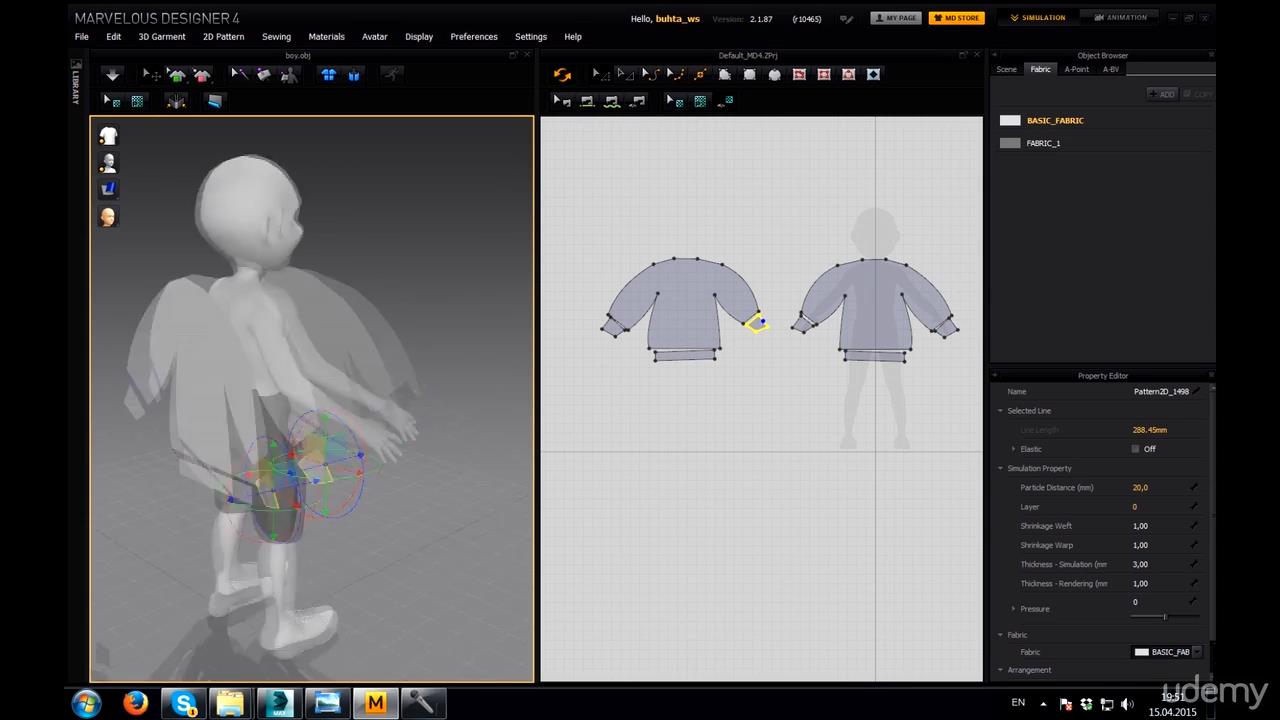Screen dimensions: 1280x720
Task: Click the BASIC_FABRIC white color swatch
Action: (x=1010, y=120)
